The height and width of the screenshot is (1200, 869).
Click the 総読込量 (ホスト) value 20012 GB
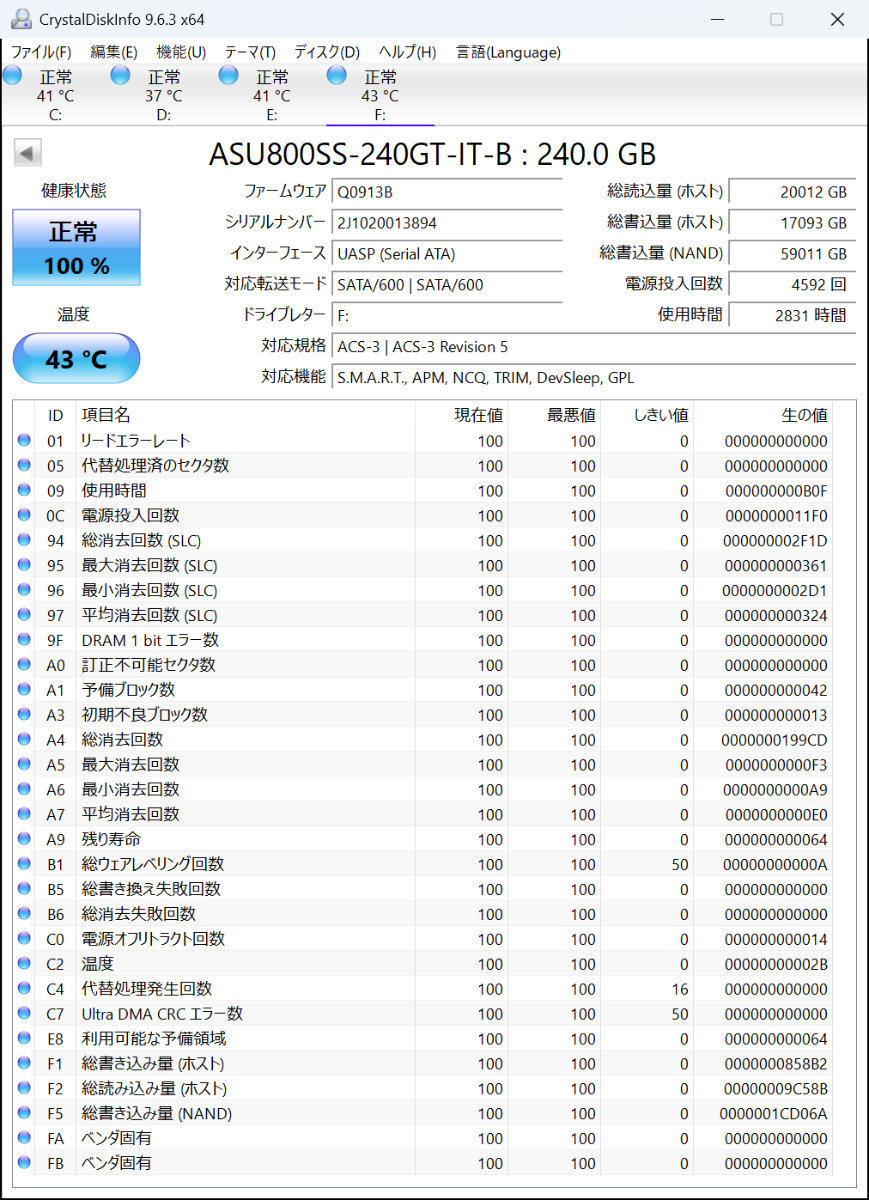click(792, 191)
